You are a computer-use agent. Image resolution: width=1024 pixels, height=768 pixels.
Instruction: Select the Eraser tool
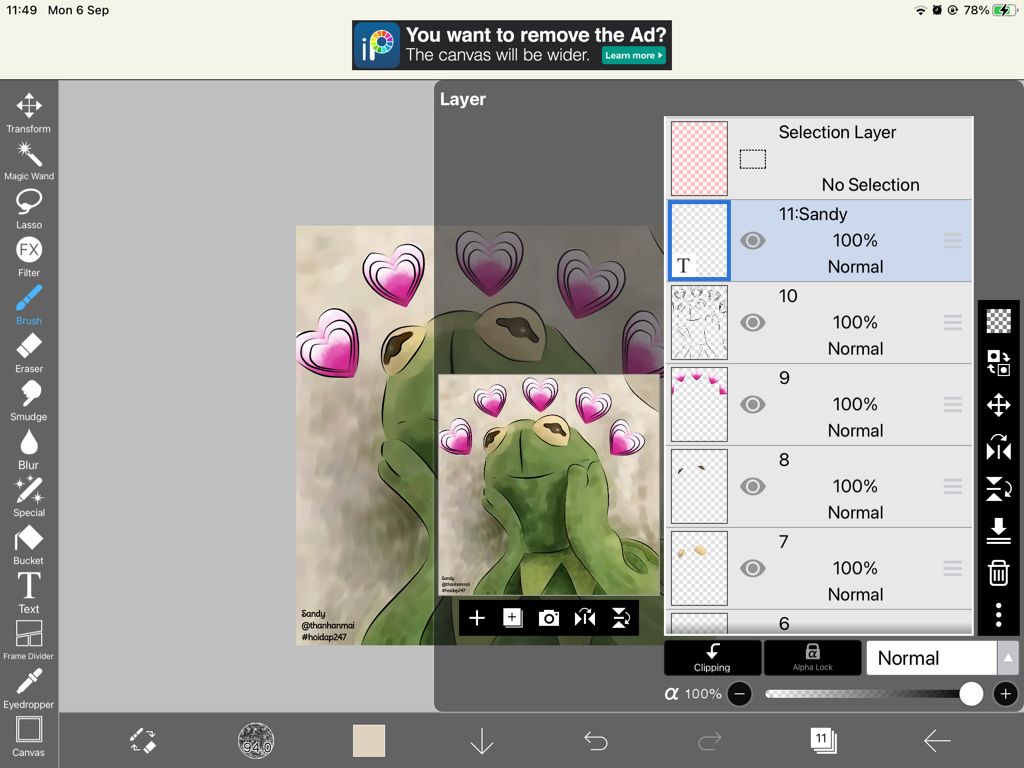[x=29, y=353]
